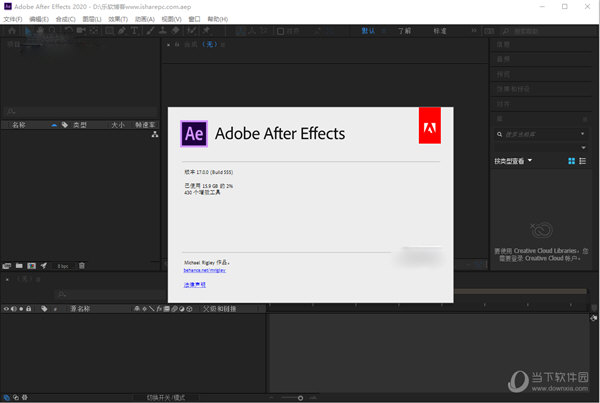
Task: Select the Rotation tool
Action: coord(68,31)
